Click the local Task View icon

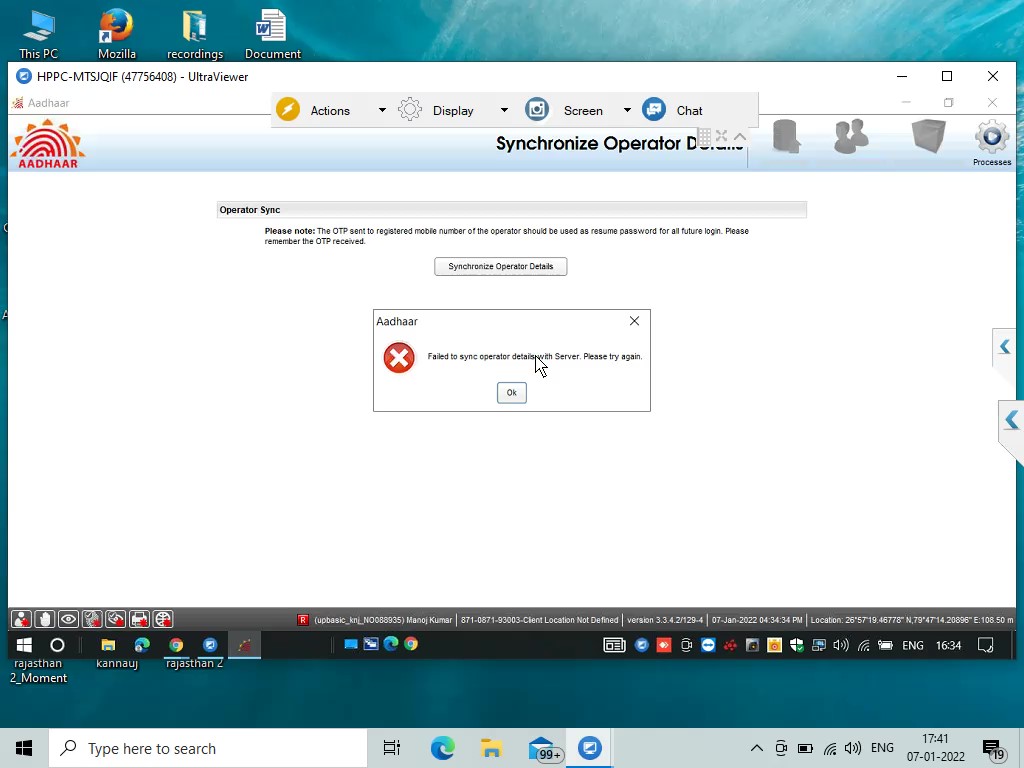pyautogui.click(x=392, y=748)
